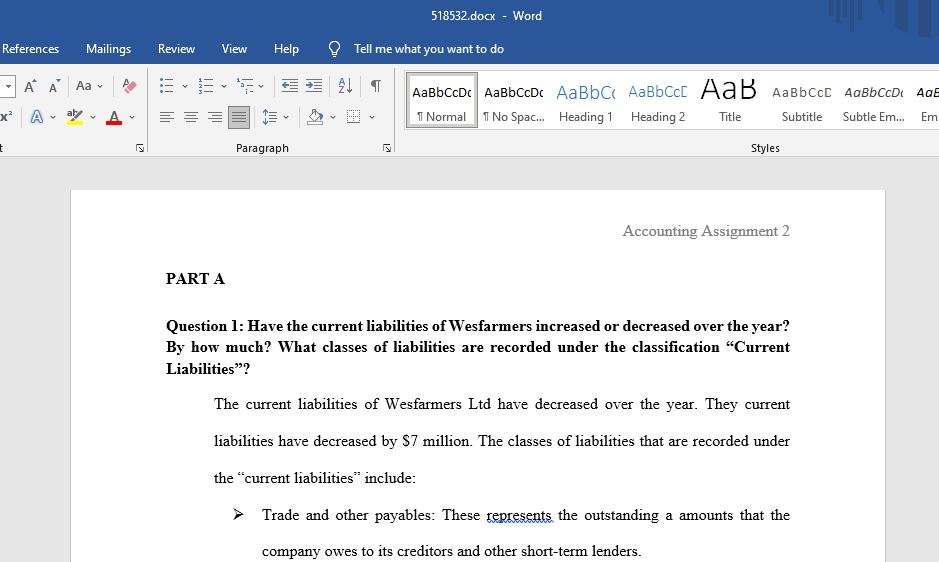Open the Text Effects dropdown arrow
939x562 pixels.
[53, 117]
